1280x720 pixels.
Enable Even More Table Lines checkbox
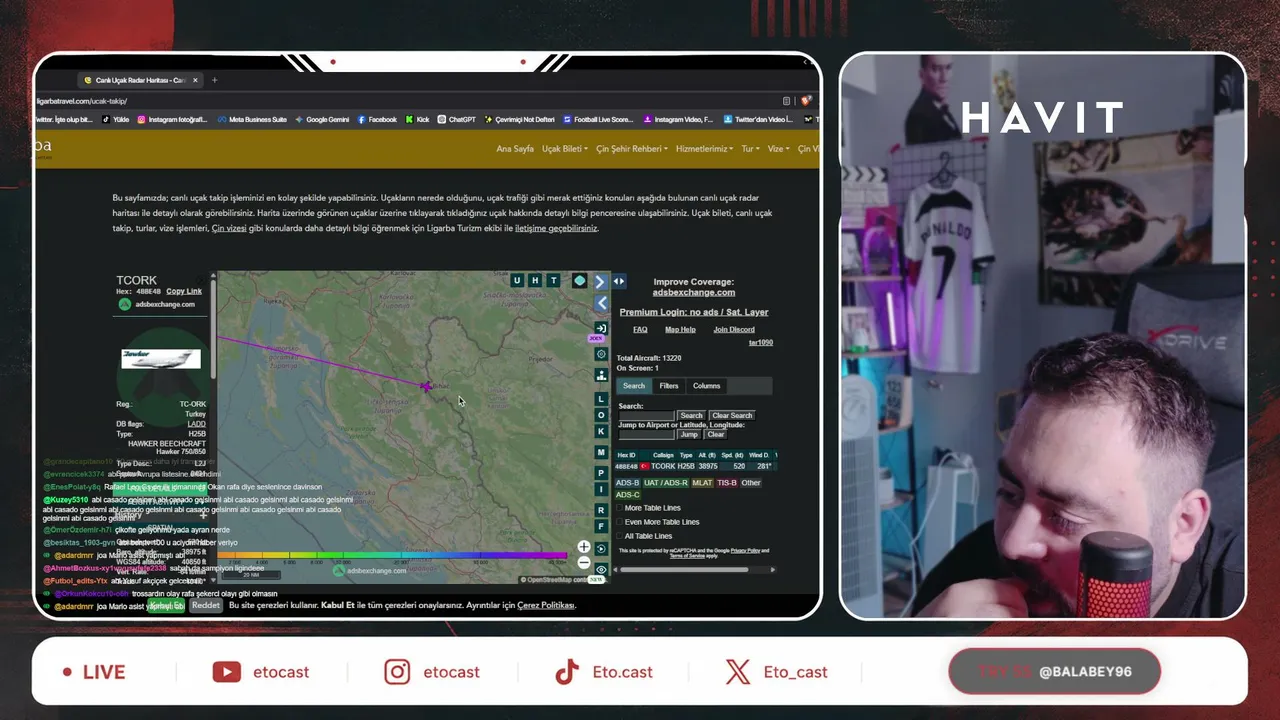pyautogui.click(x=619, y=522)
